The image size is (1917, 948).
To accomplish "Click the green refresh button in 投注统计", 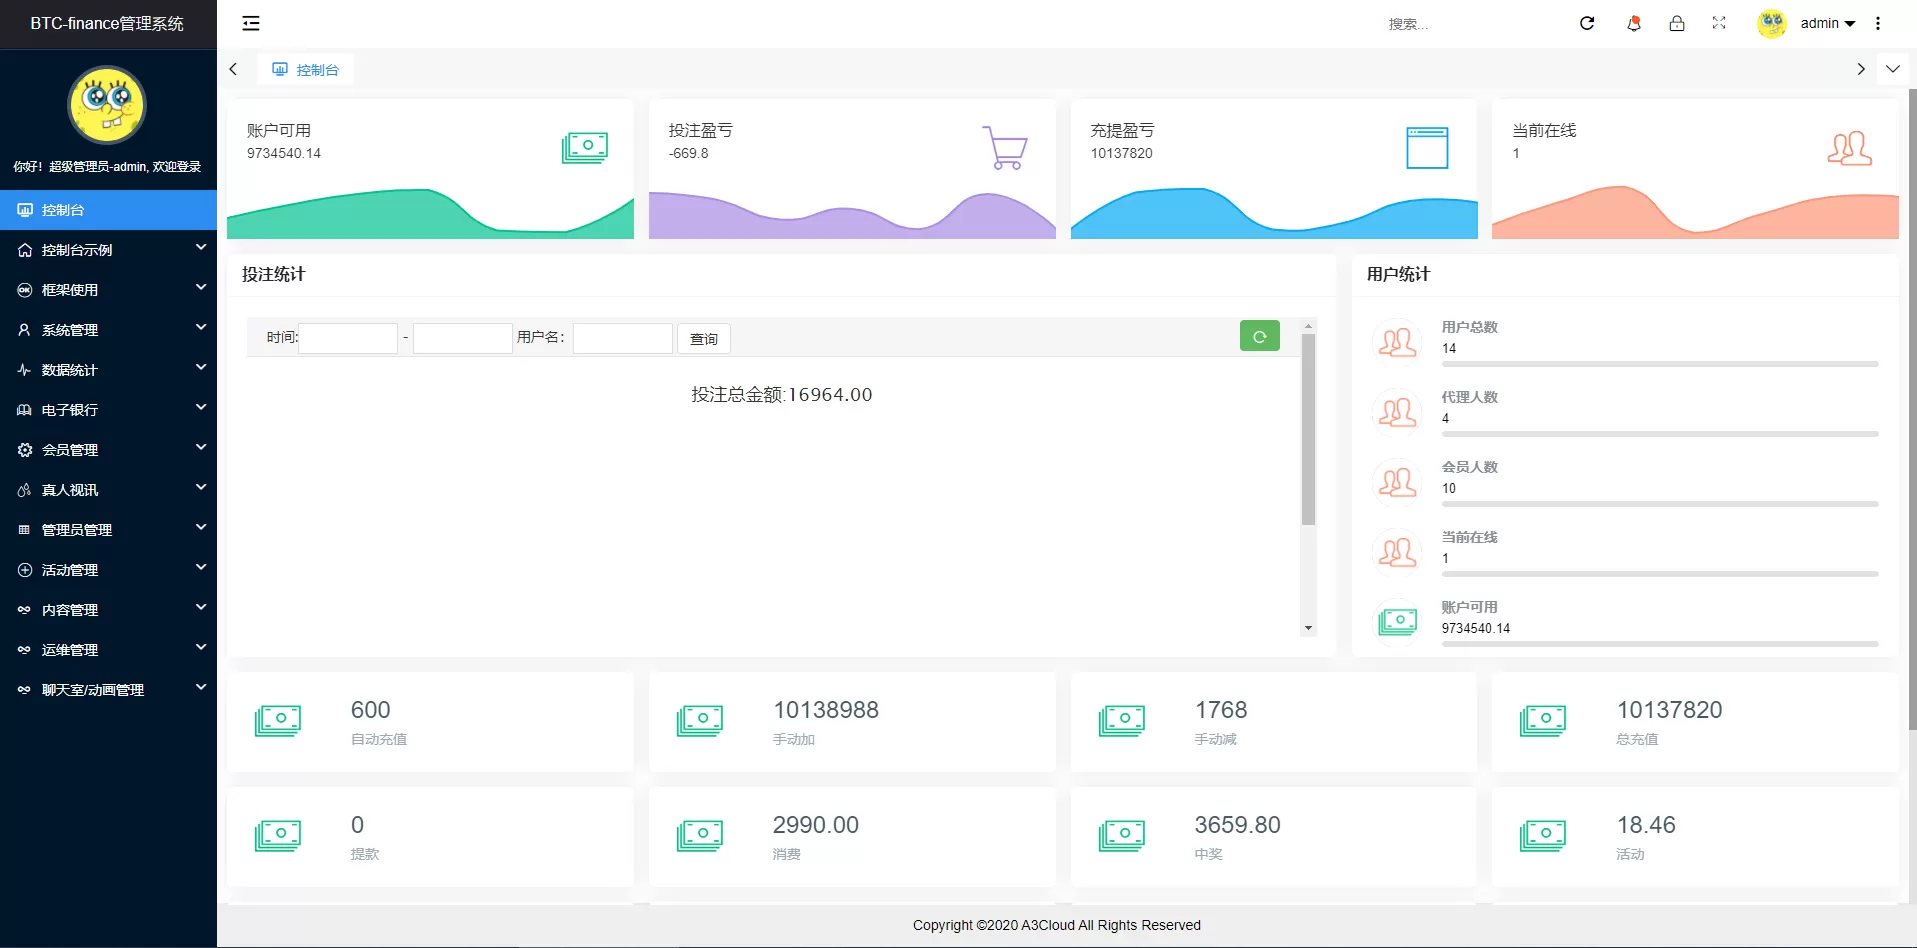I will (x=1259, y=337).
